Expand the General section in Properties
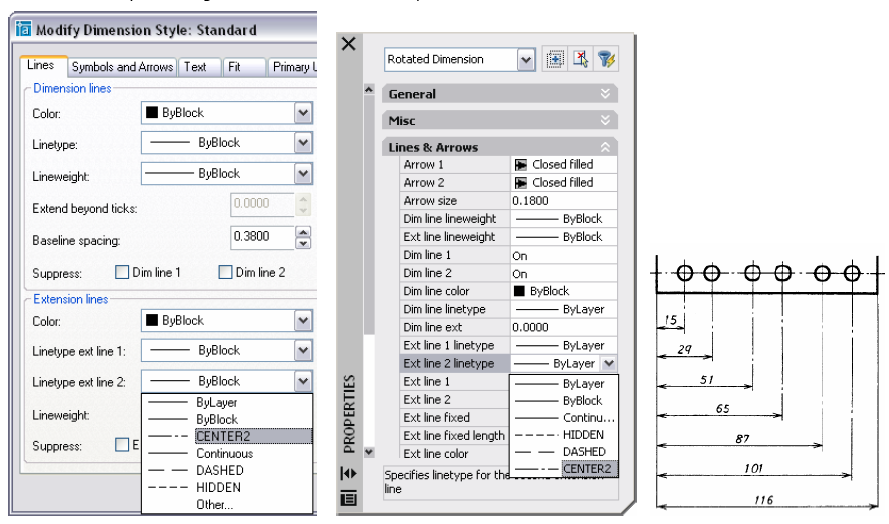 pos(606,94)
